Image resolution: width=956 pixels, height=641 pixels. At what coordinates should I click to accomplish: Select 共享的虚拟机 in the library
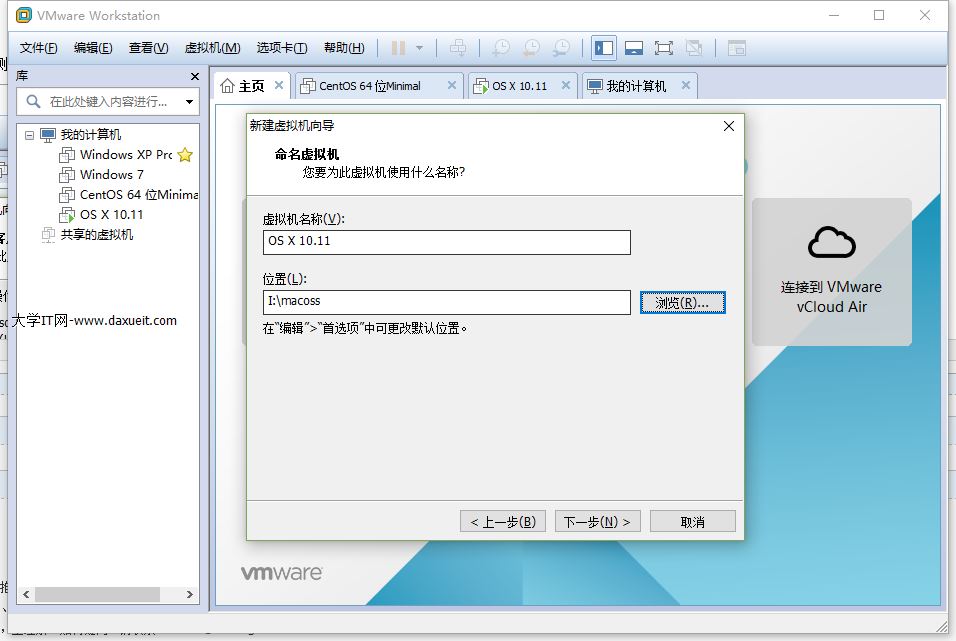(x=96, y=235)
